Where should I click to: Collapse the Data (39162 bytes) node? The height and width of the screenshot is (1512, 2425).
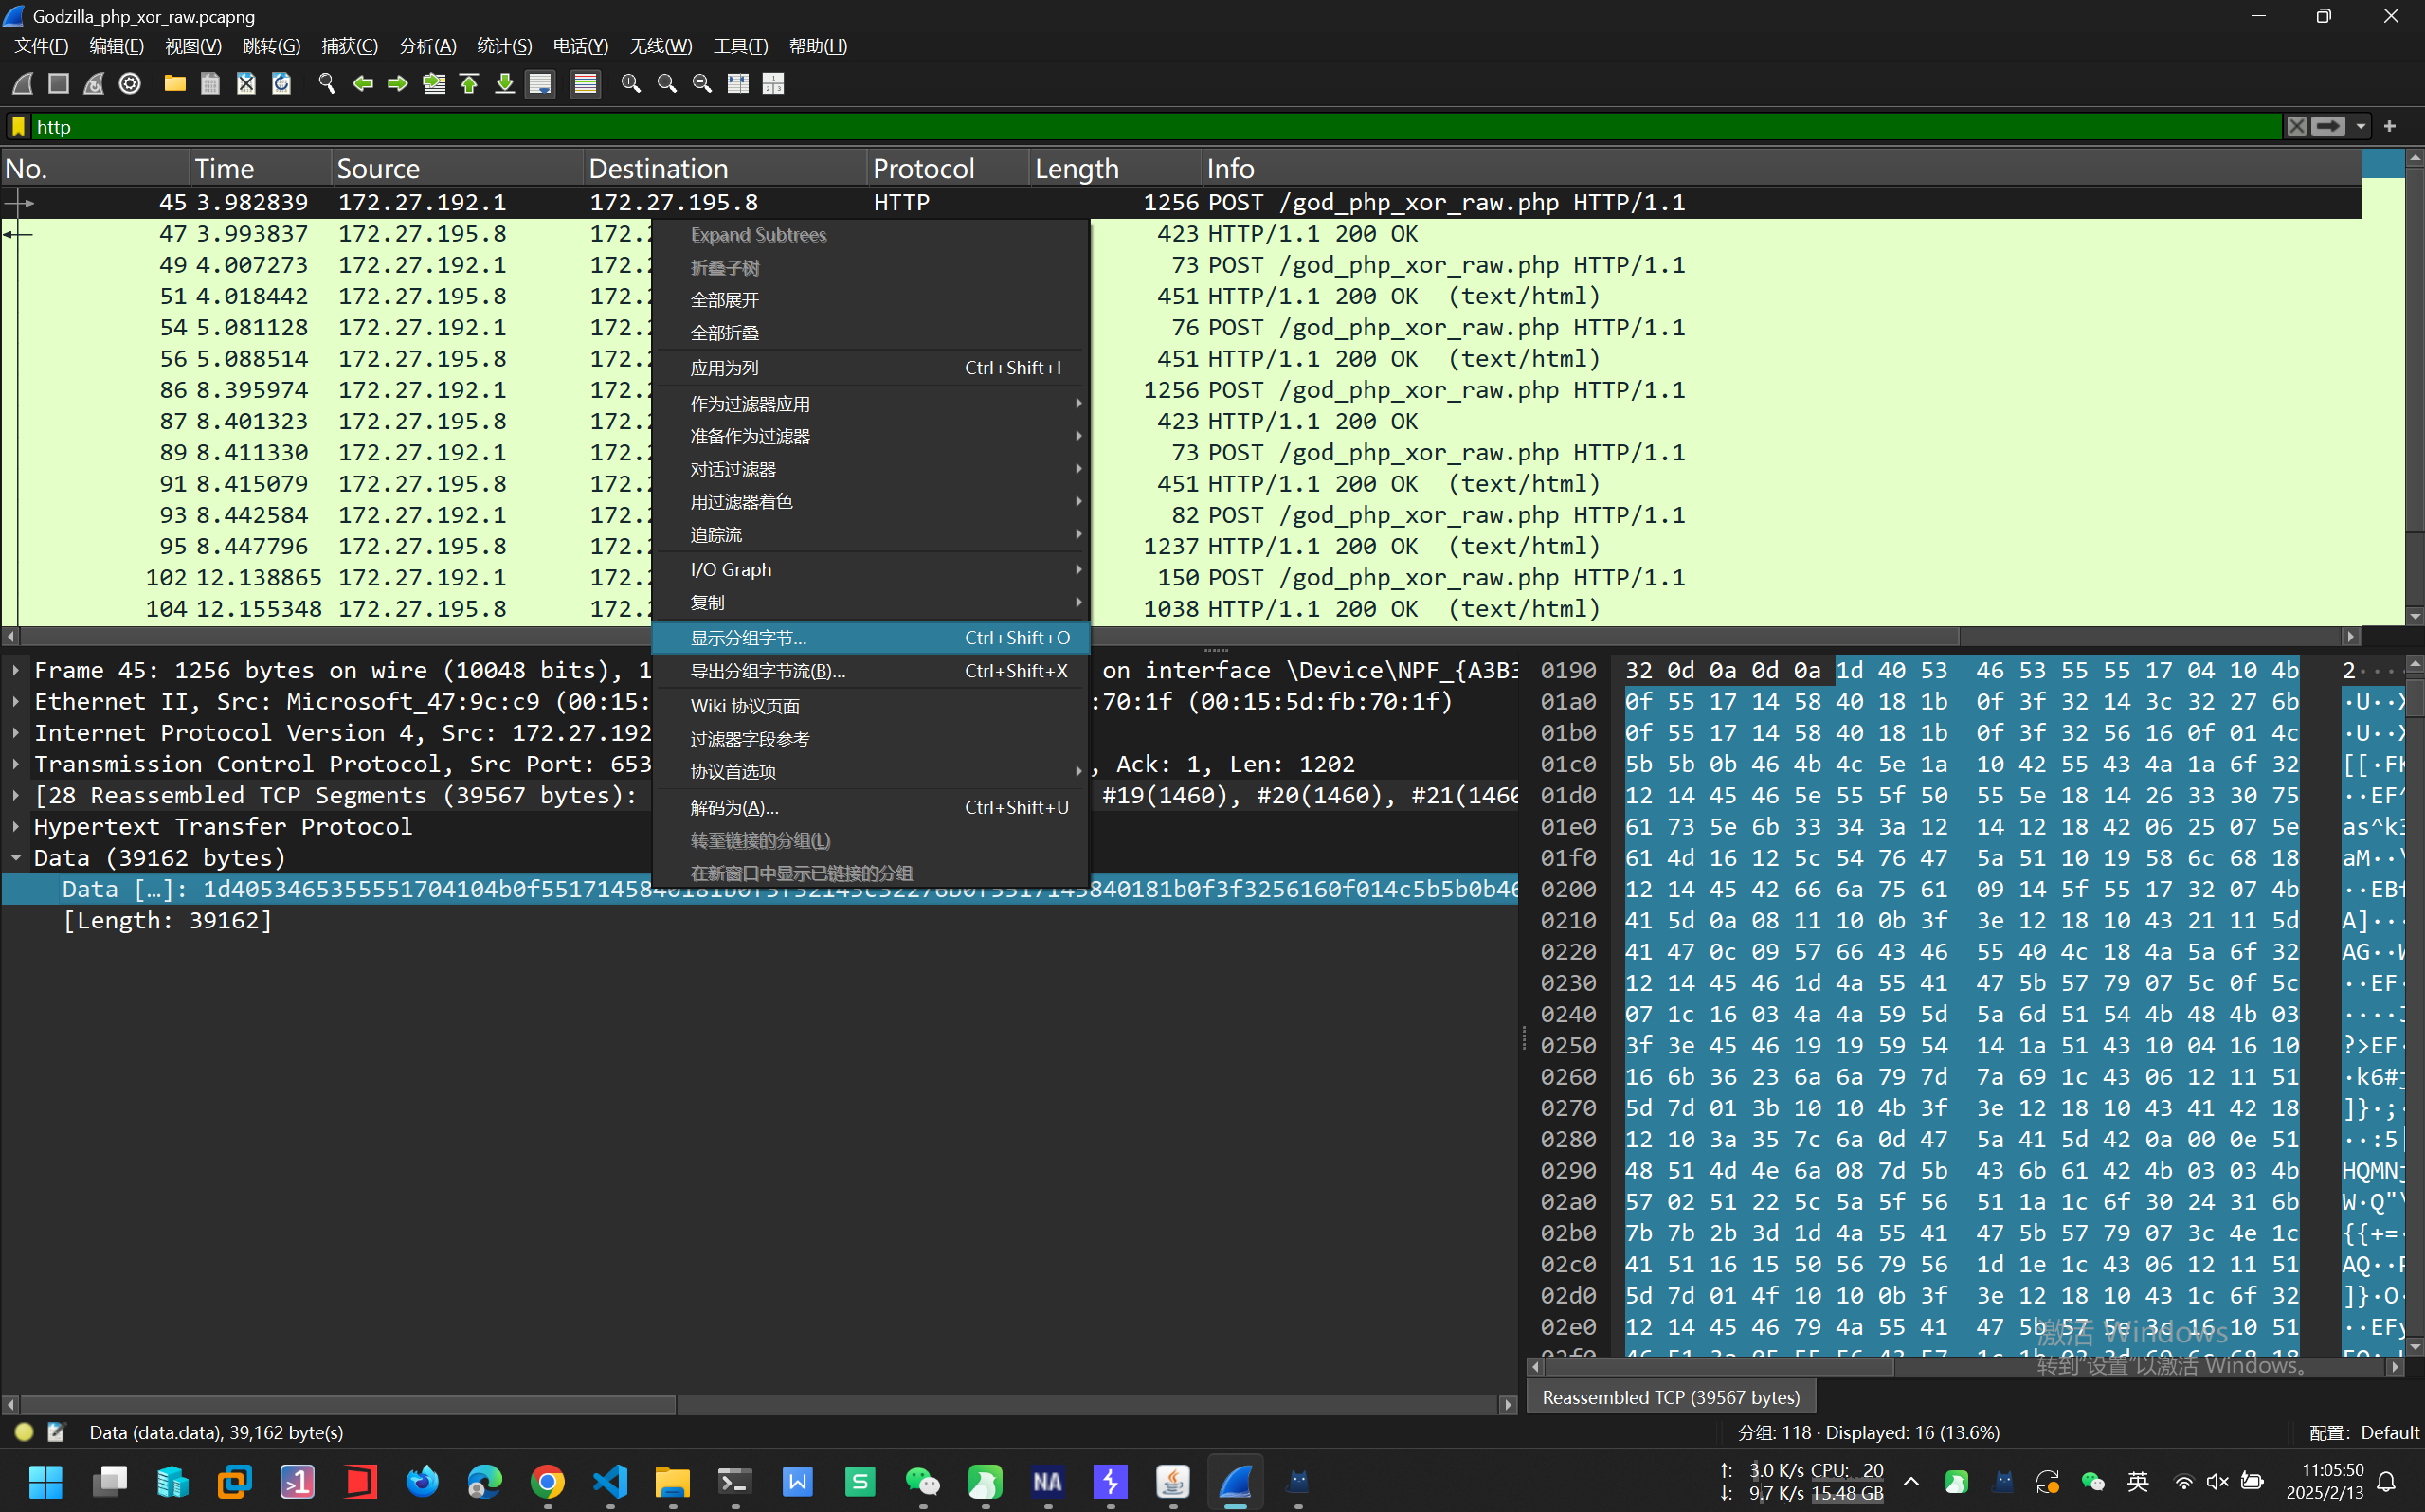(x=16, y=858)
